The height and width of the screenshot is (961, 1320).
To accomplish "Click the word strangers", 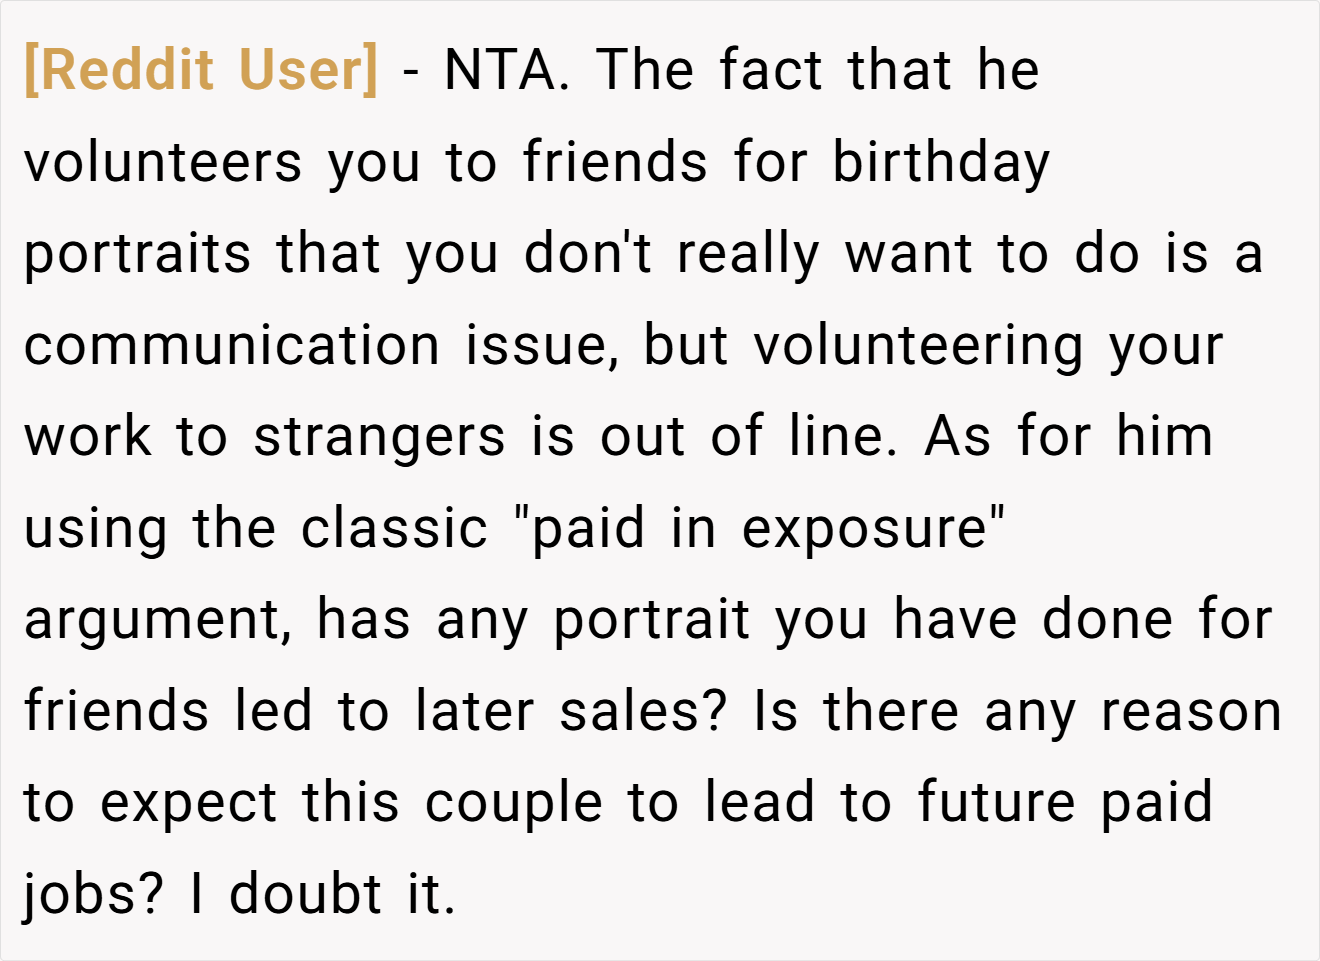I will tap(379, 439).
